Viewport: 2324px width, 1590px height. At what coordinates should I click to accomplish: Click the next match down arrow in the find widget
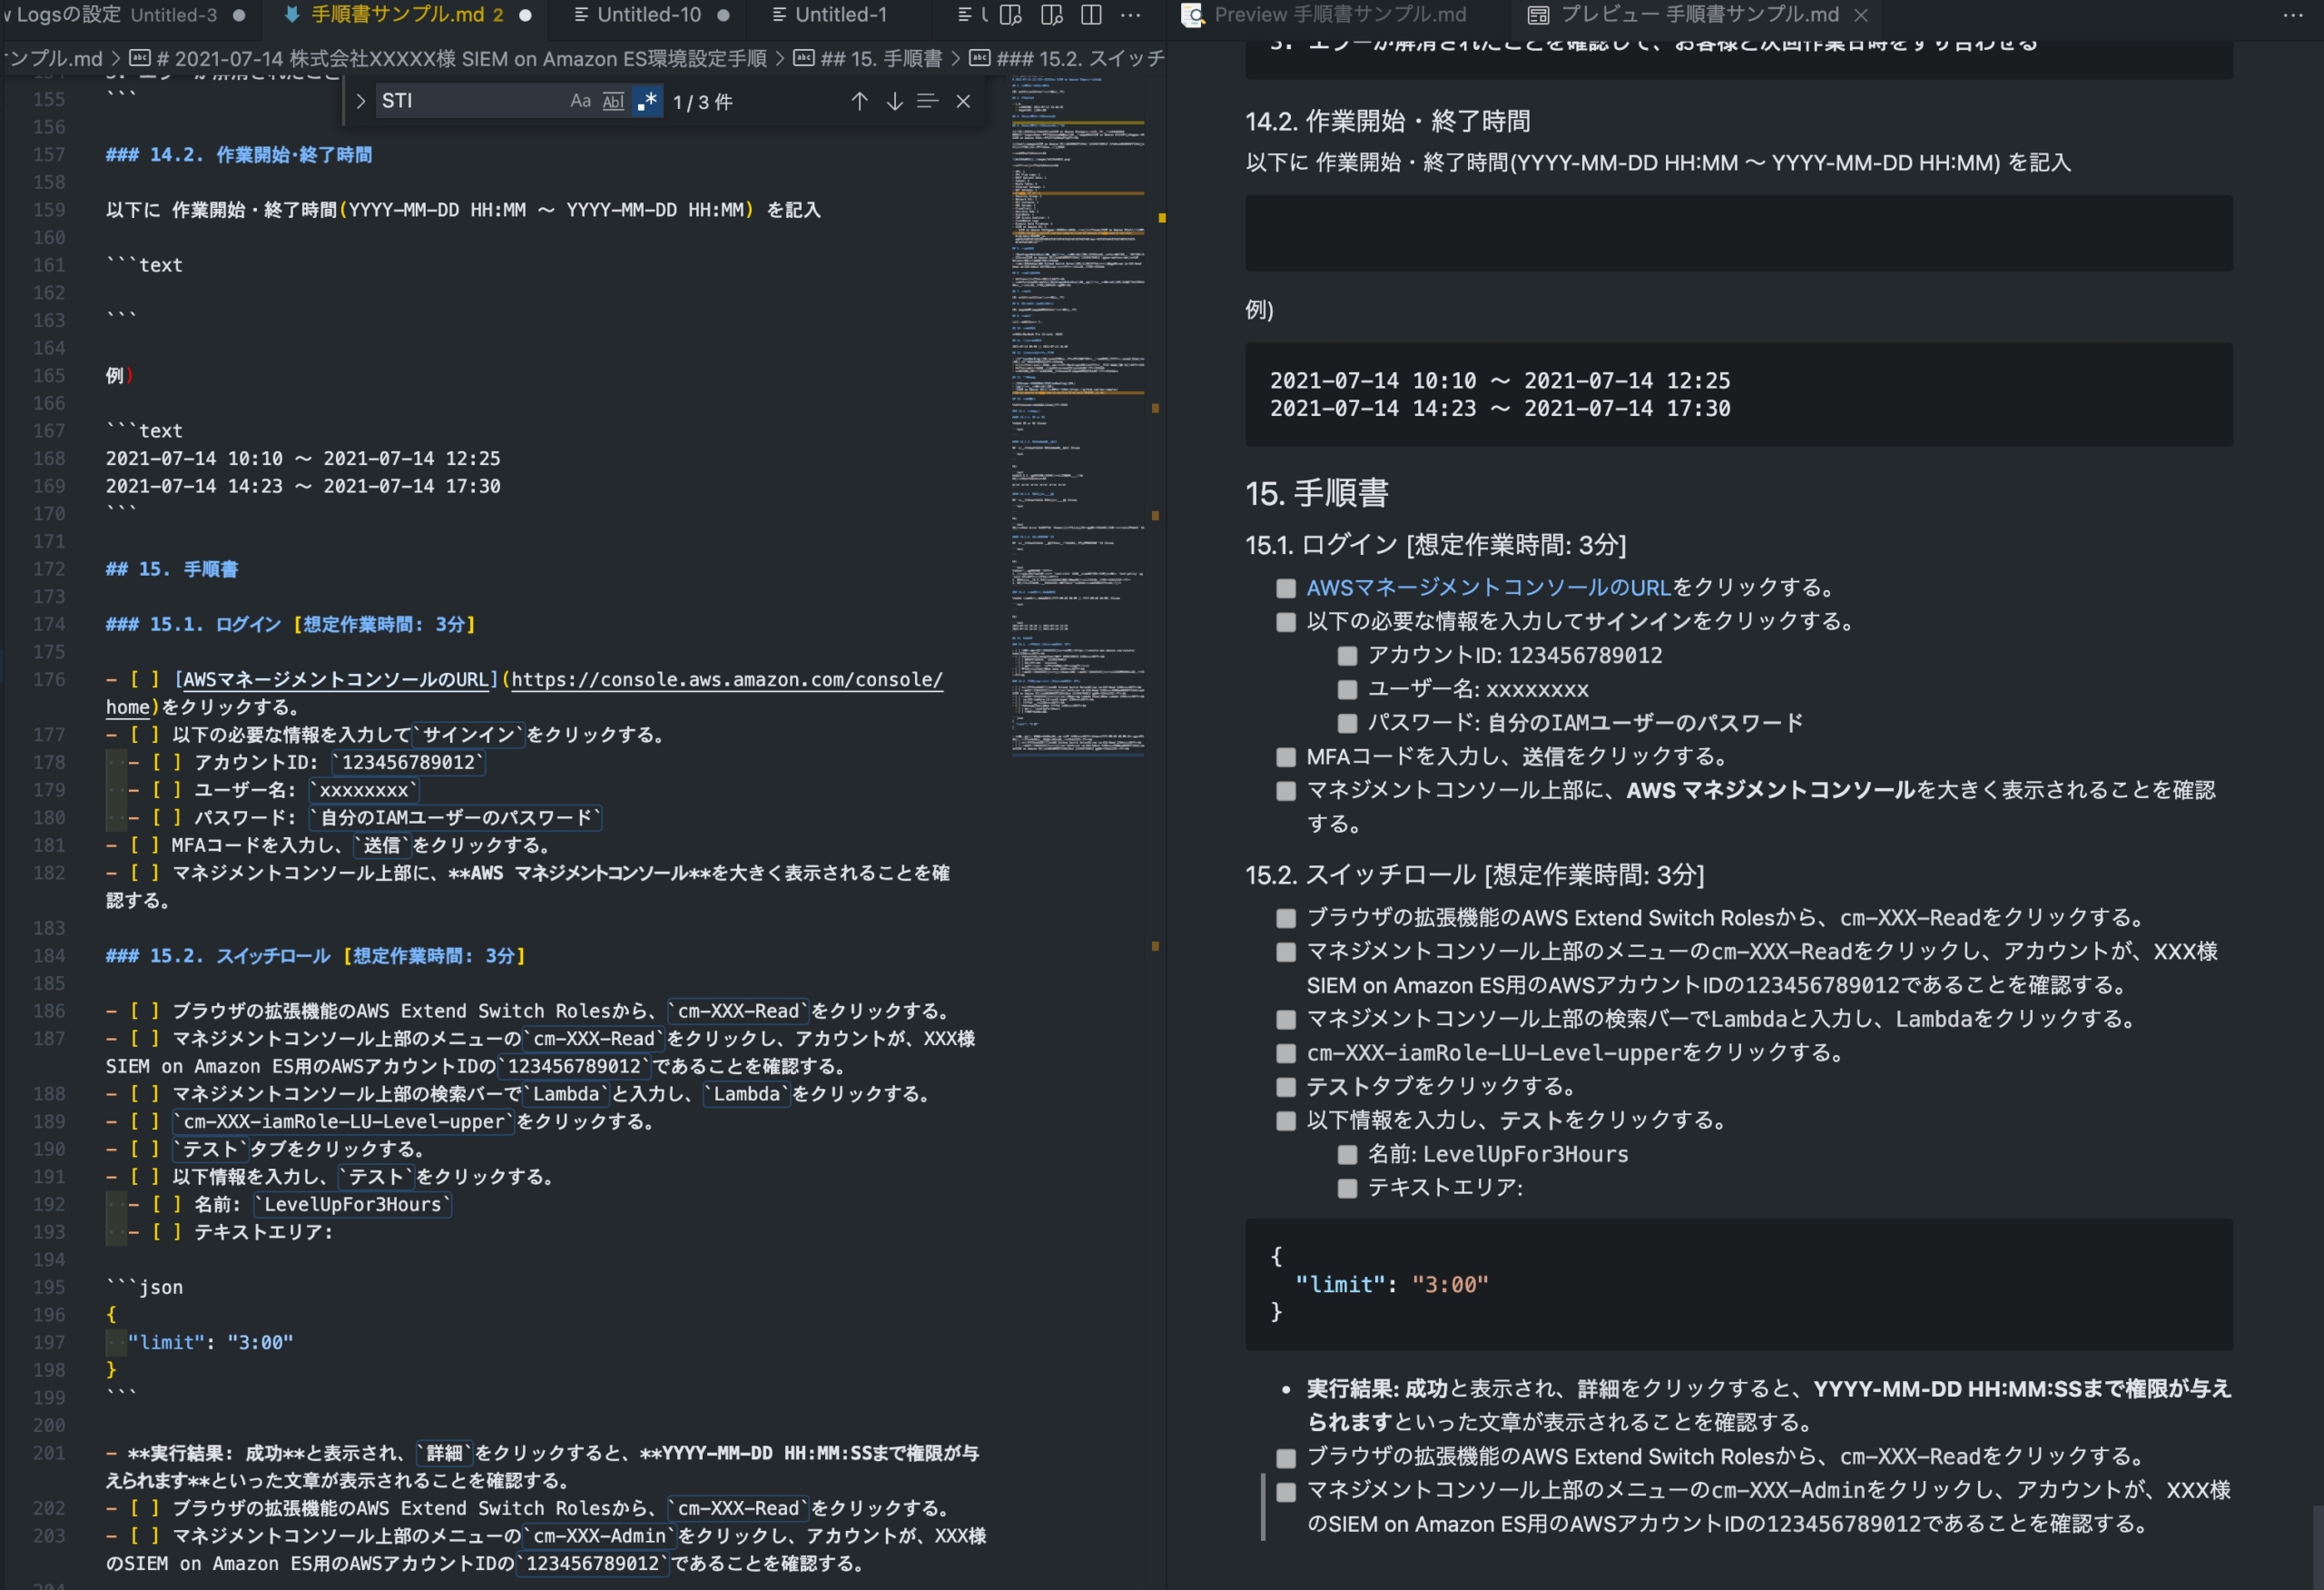(x=893, y=100)
